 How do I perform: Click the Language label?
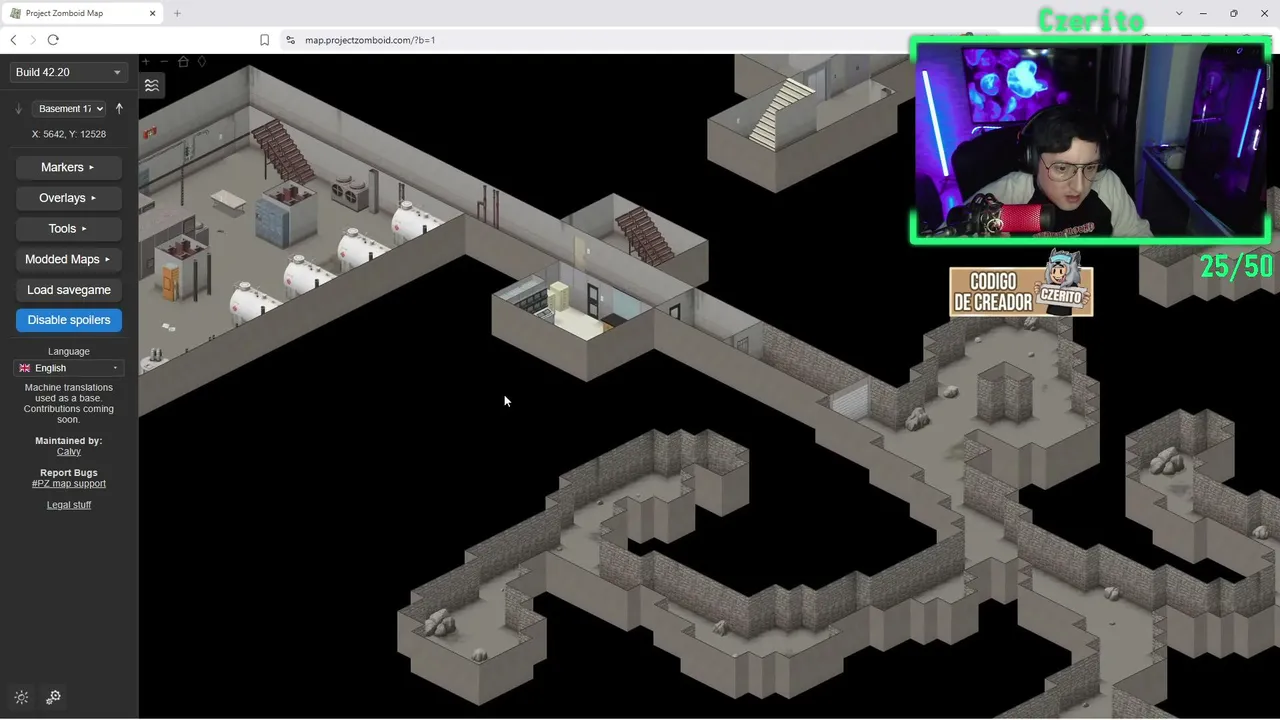tap(68, 352)
